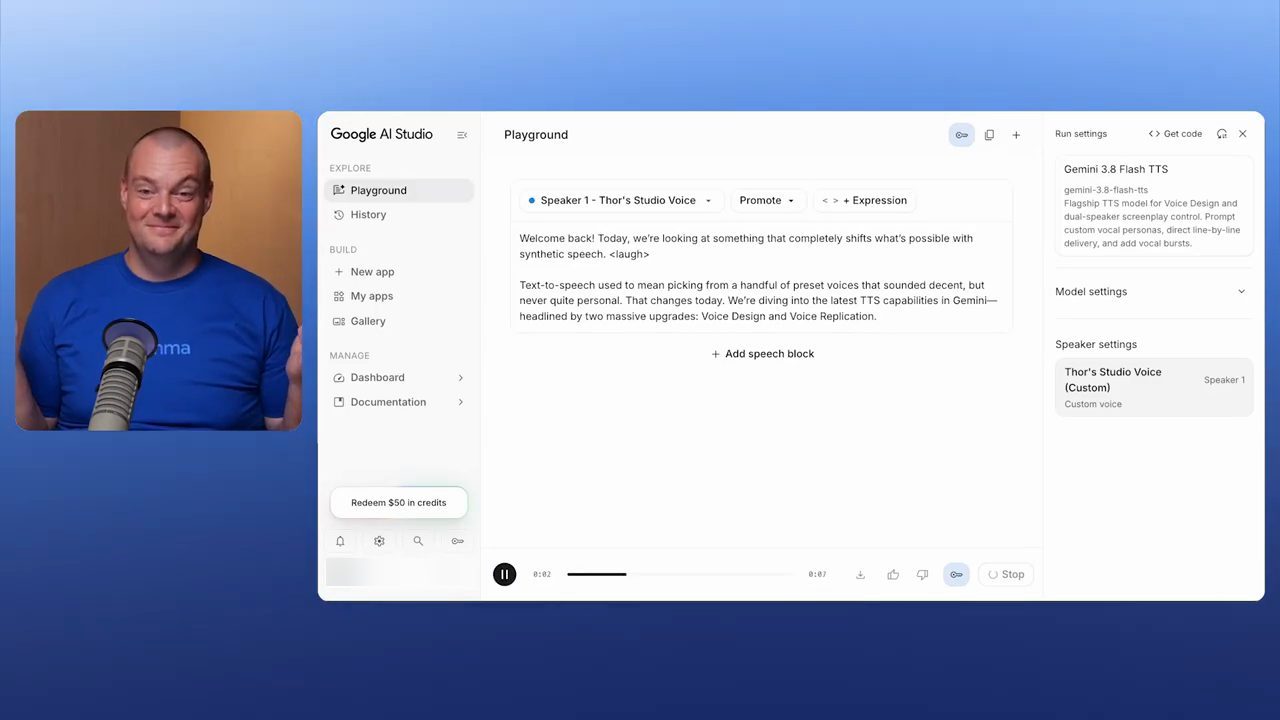Click the plus icon in the Playground header
The width and height of the screenshot is (1280, 720).
point(1016,135)
